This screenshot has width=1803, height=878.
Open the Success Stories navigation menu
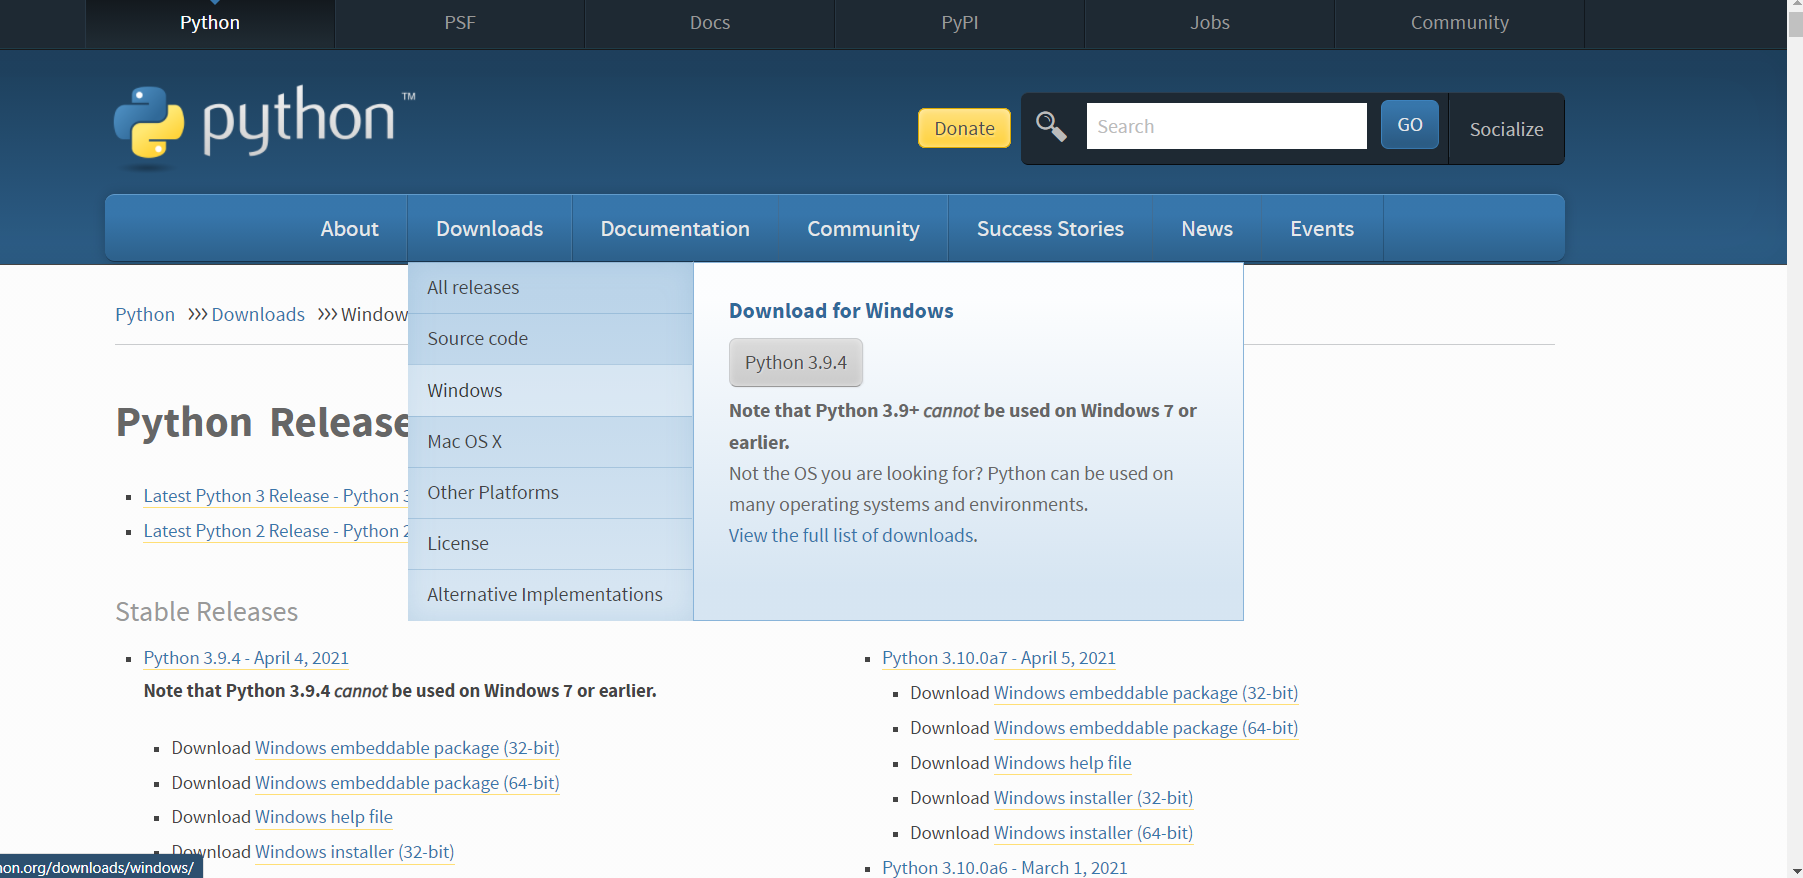(x=1050, y=229)
